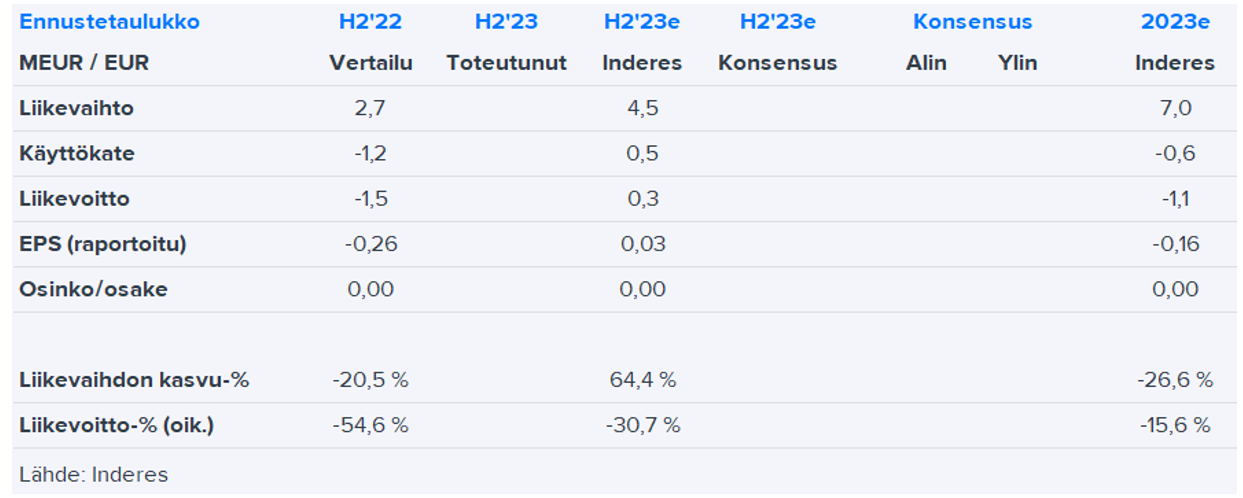Select the Ylin column subheader
This screenshot has height=498, width=1243.
point(1017,63)
